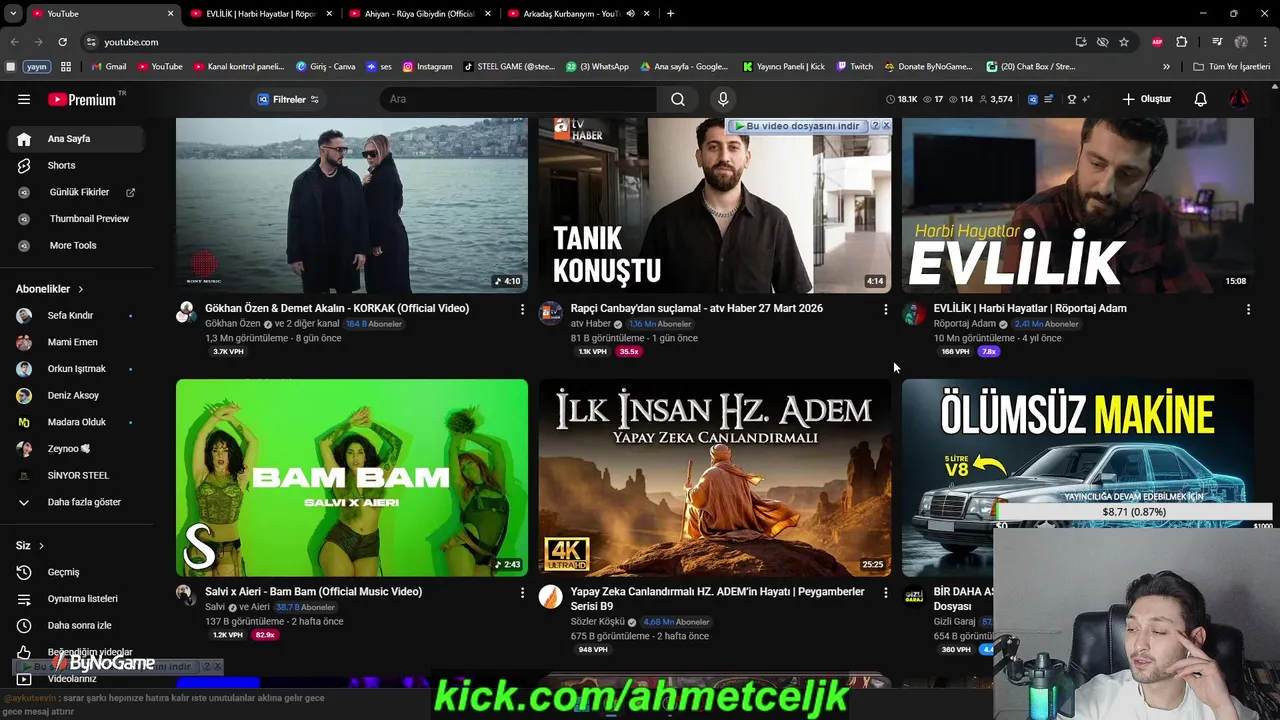
Task: Open Mami Emen subscription channel
Action: click(x=78, y=342)
